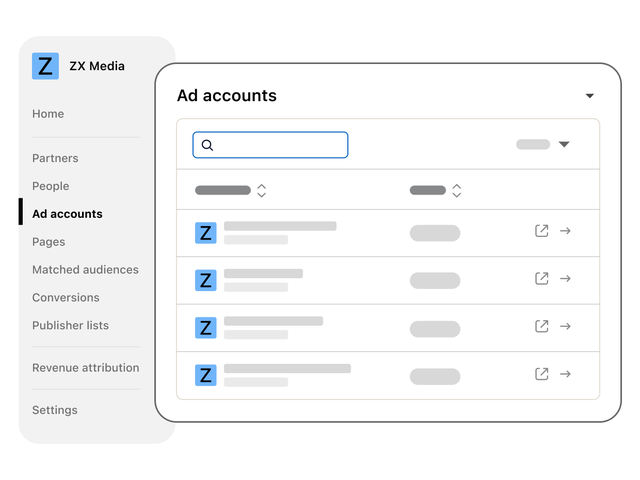The width and height of the screenshot is (640, 480).
Task: Open Matched audiences in the sidebar
Action: point(85,270)
